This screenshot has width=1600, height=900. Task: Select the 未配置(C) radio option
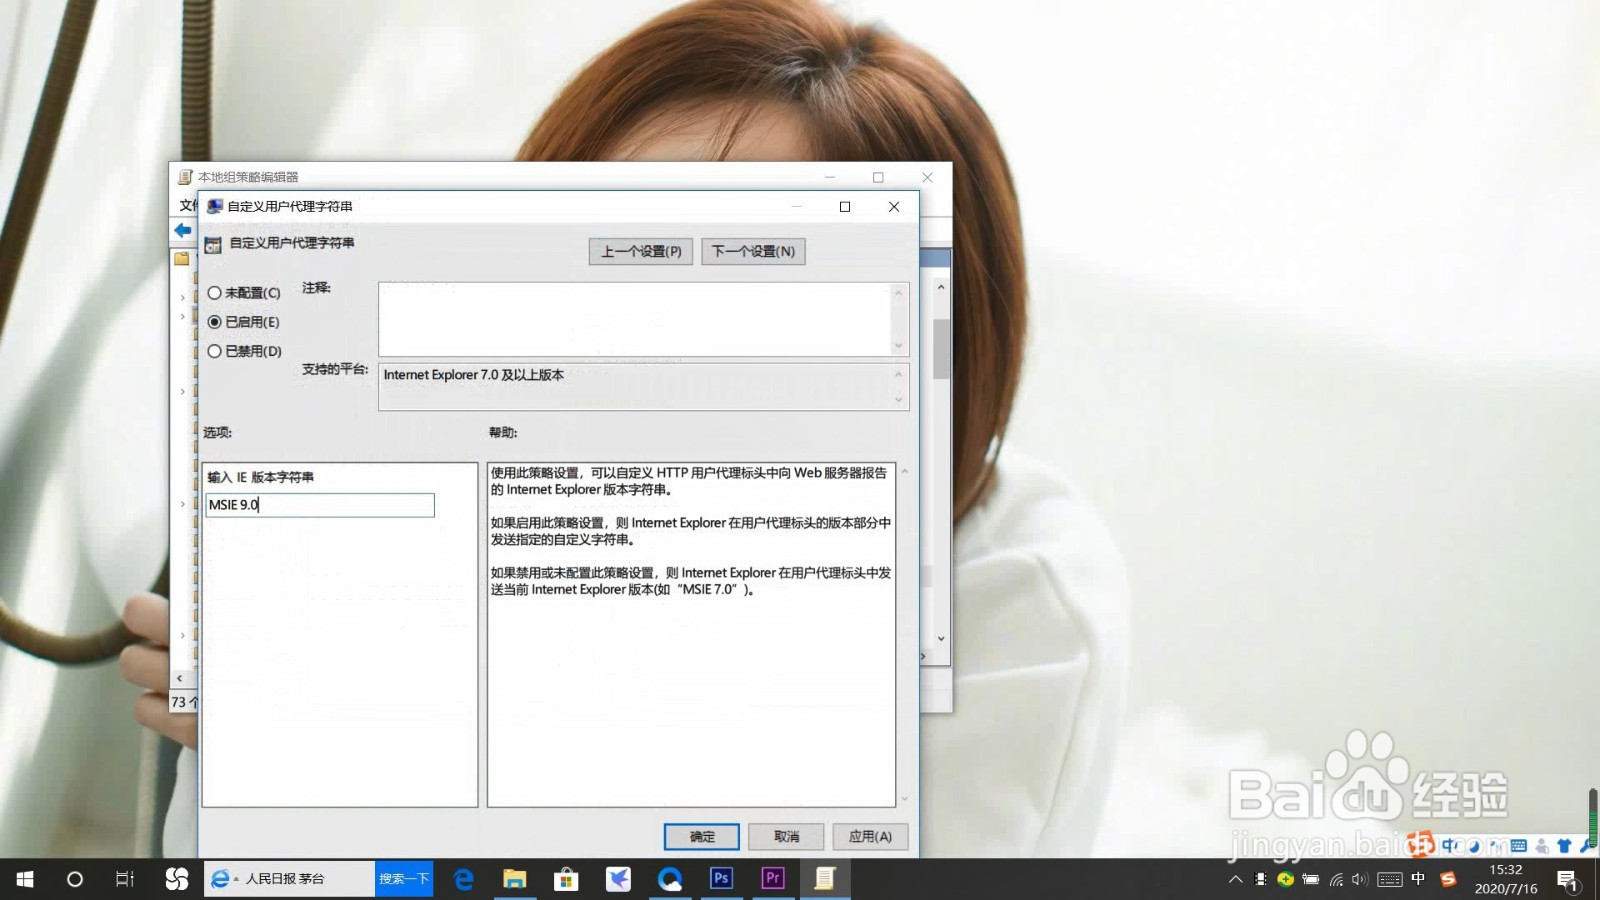[x=244, y=293]
